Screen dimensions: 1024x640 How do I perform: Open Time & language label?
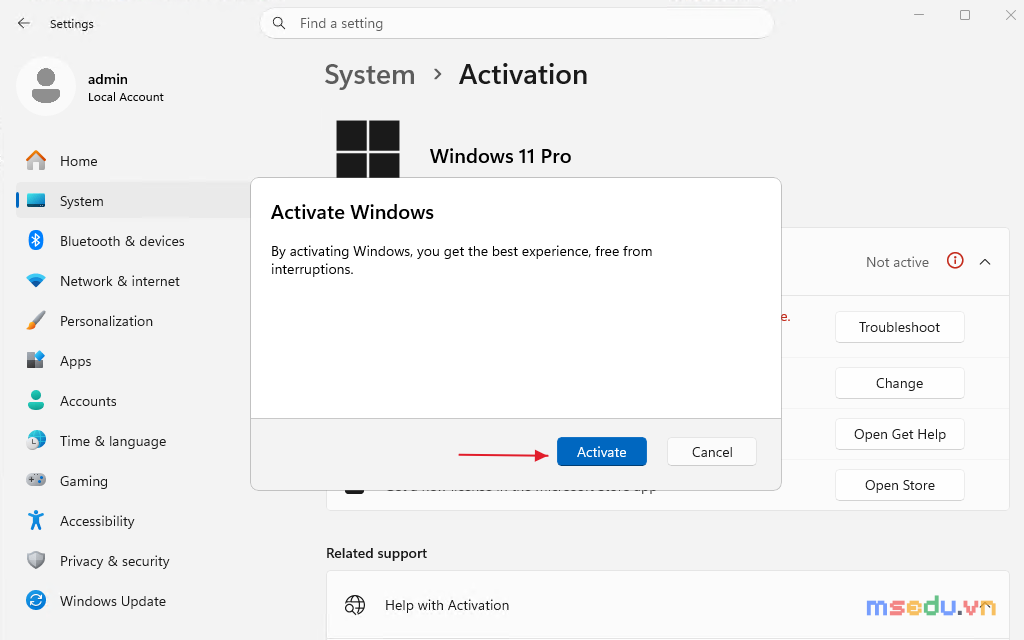(x=113, y=441)
